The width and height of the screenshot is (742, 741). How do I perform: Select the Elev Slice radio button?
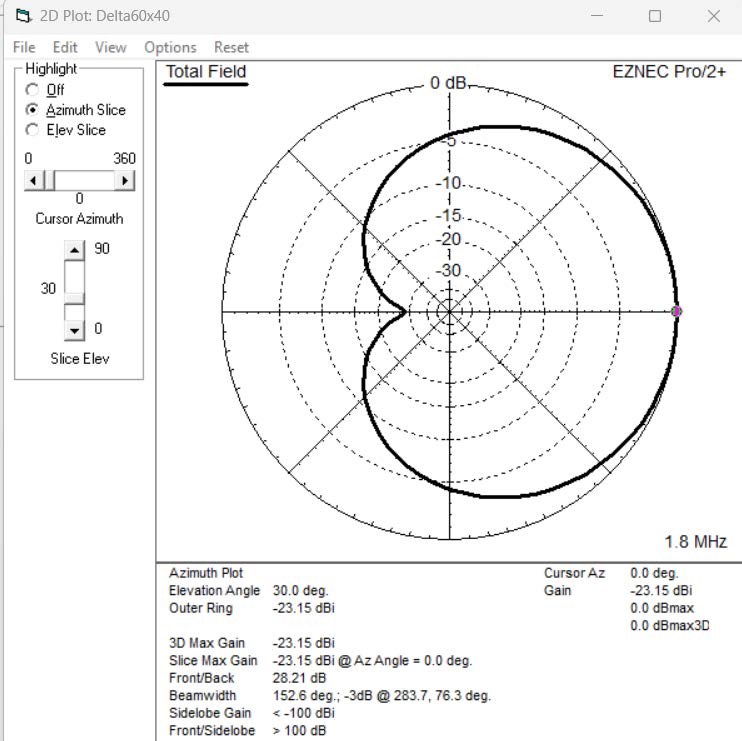pyautogui.click(x=33, y=130)
